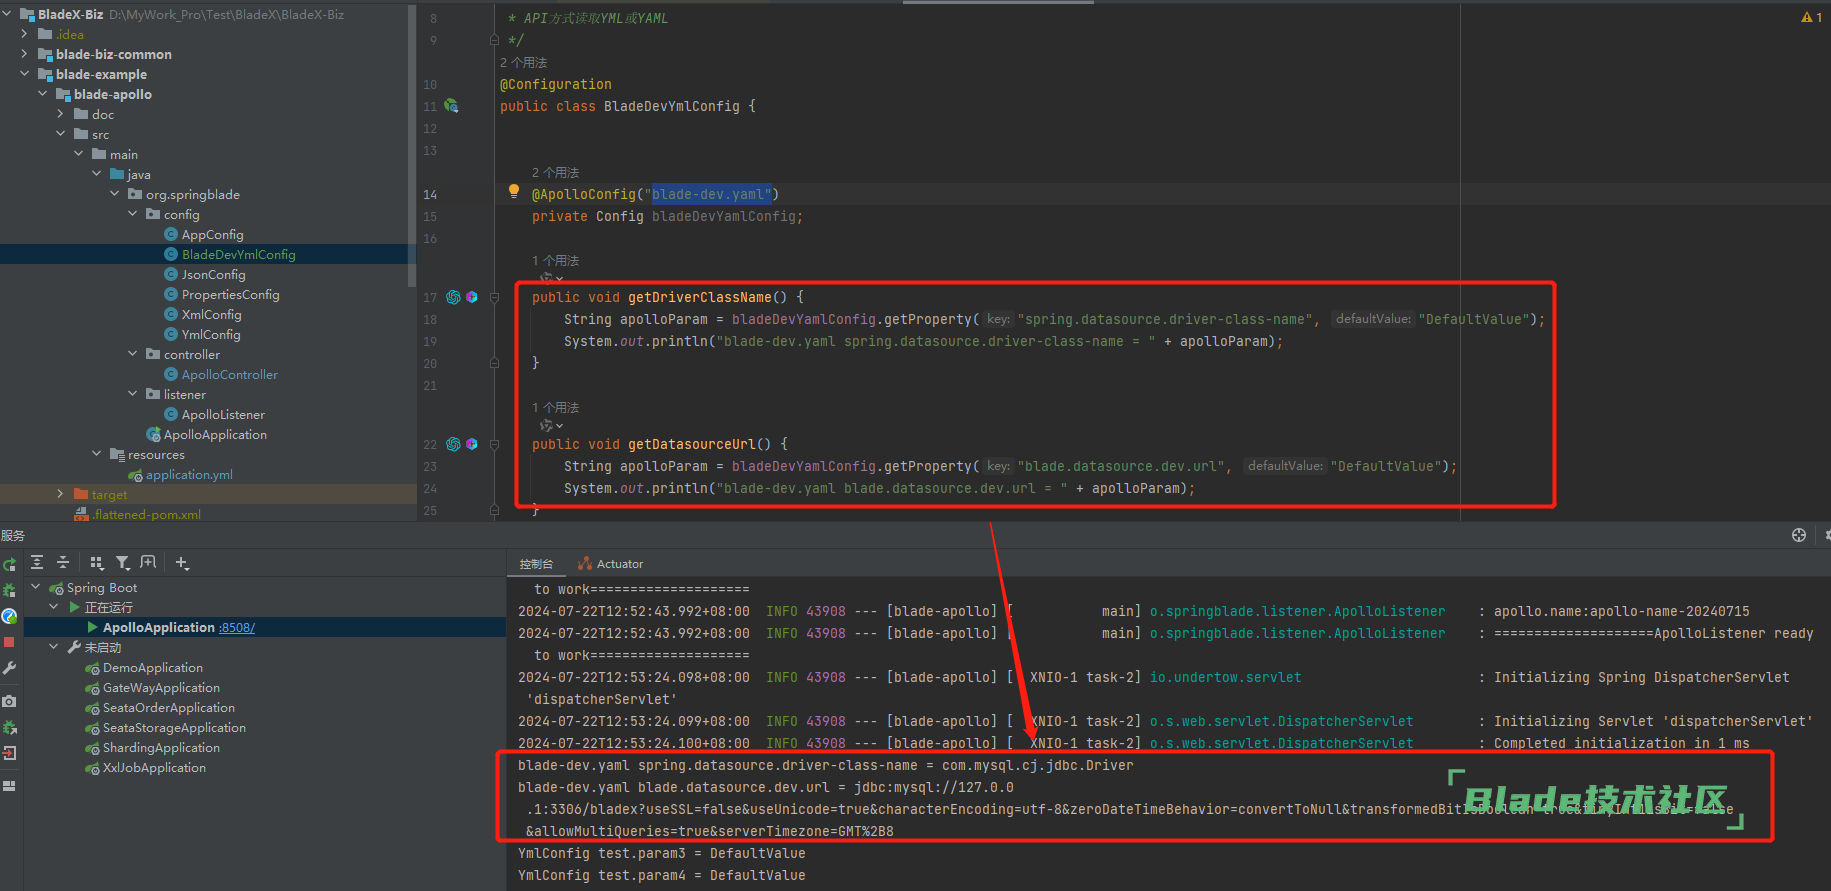The height and width of the screenshot is (891, 1831).
Task: Click AI hint dropdown above getDatasourceUrl
Action: (x=551, y=426)
